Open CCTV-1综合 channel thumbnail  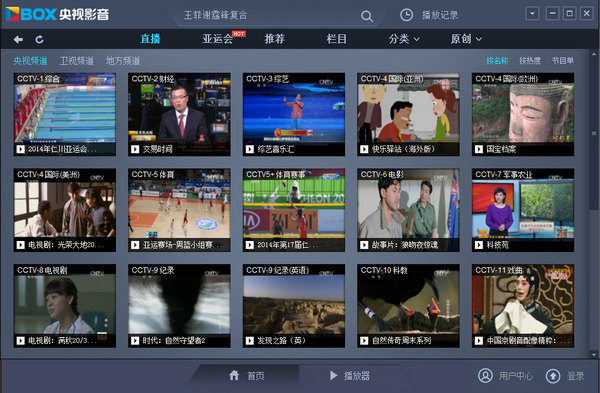(65, 114)
